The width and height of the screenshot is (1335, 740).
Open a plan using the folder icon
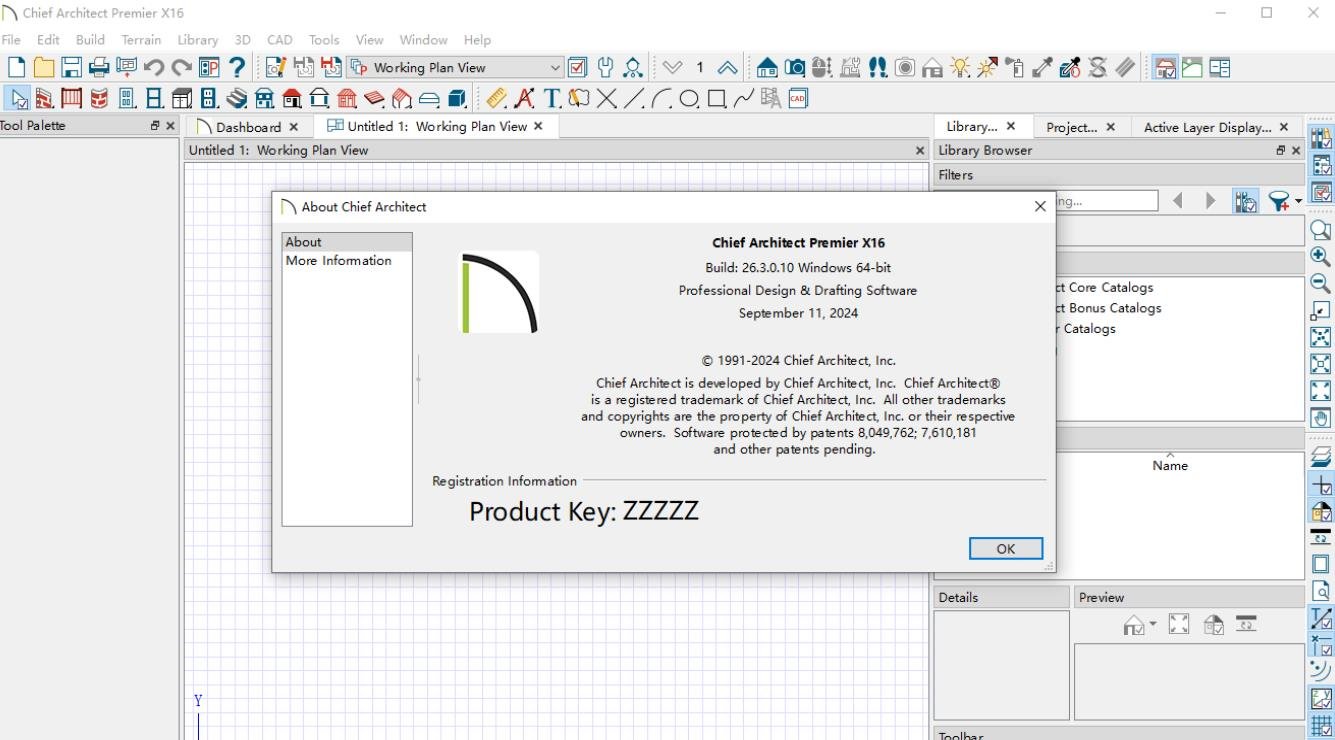[43, 68]
